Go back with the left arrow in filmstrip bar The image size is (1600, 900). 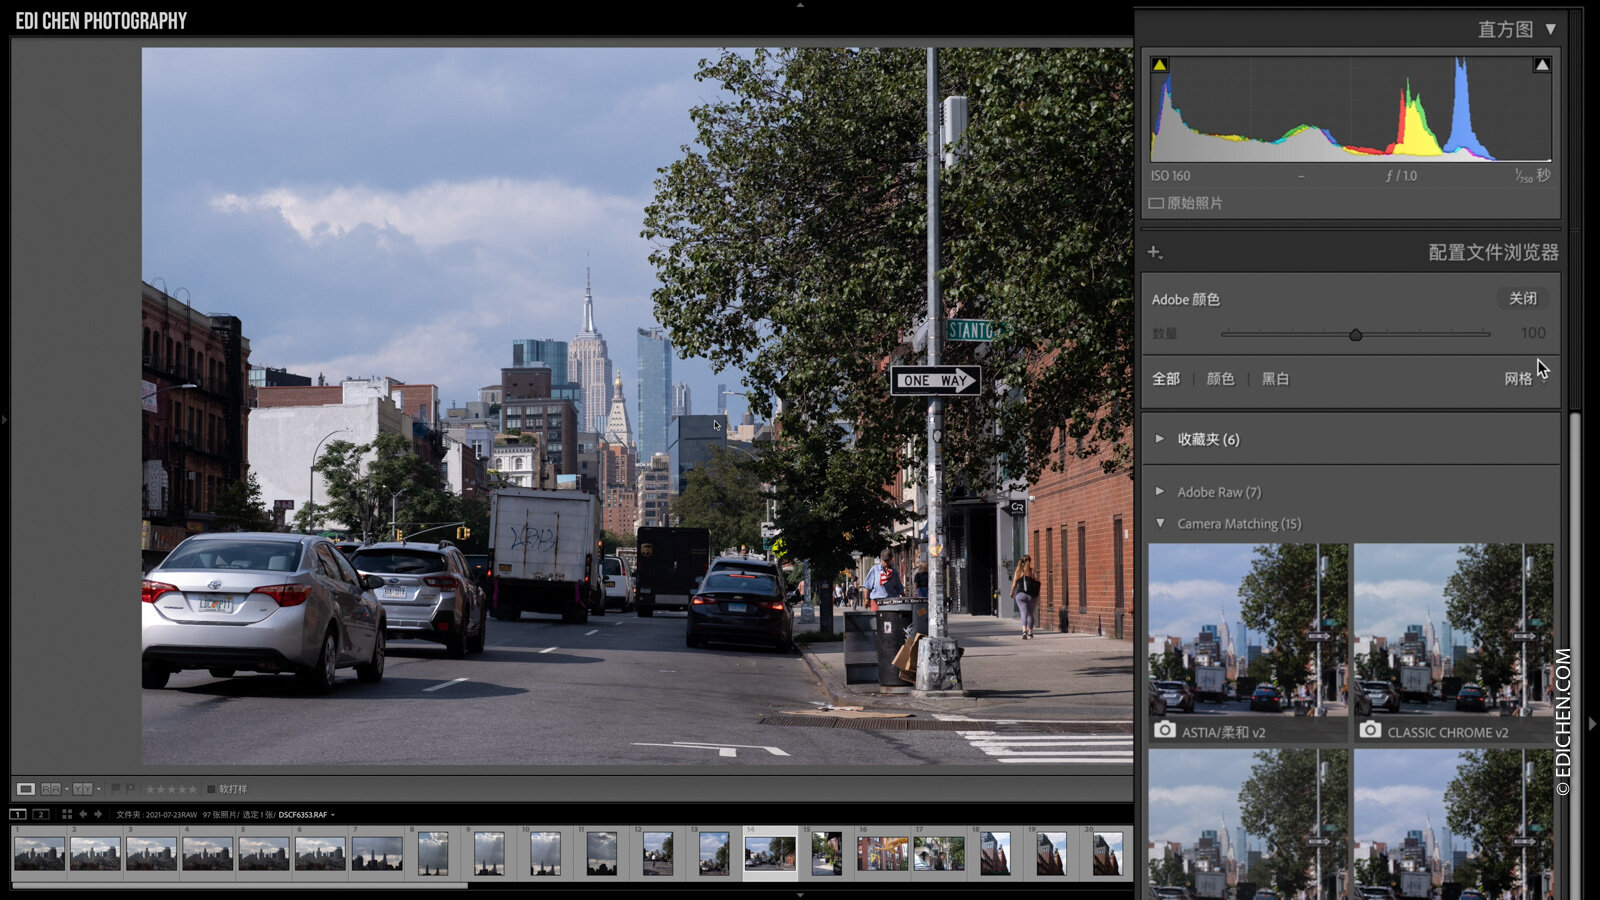pyautogui.click(x=83, y=814)
